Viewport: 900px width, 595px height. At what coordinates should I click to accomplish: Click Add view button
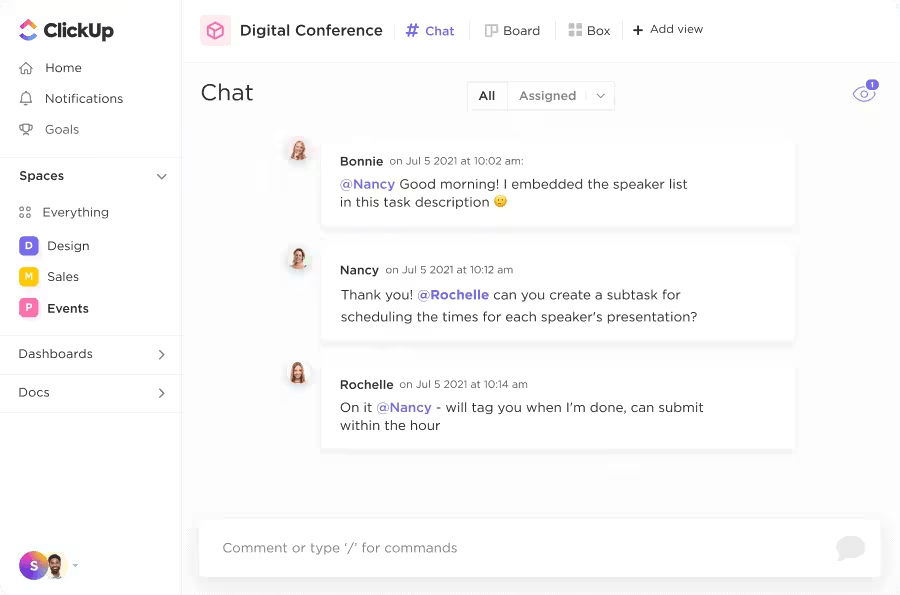pos(668,30)
